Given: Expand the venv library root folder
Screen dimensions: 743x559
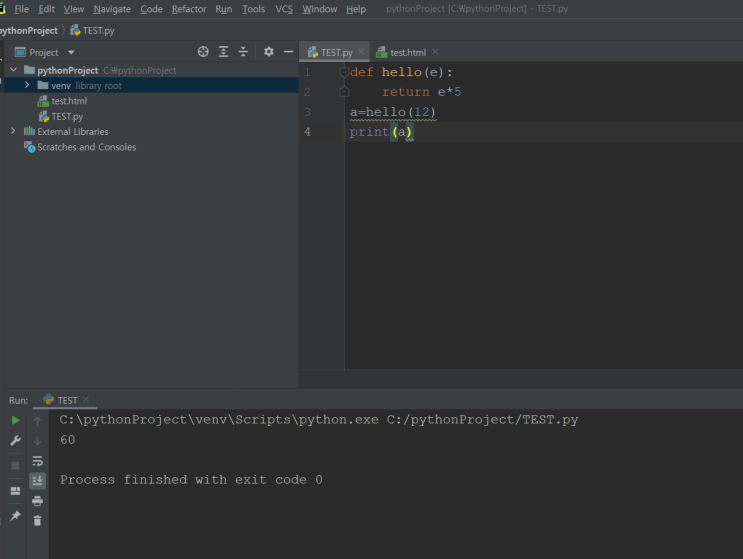Looking at the screenshot, I should click(27, 85).
